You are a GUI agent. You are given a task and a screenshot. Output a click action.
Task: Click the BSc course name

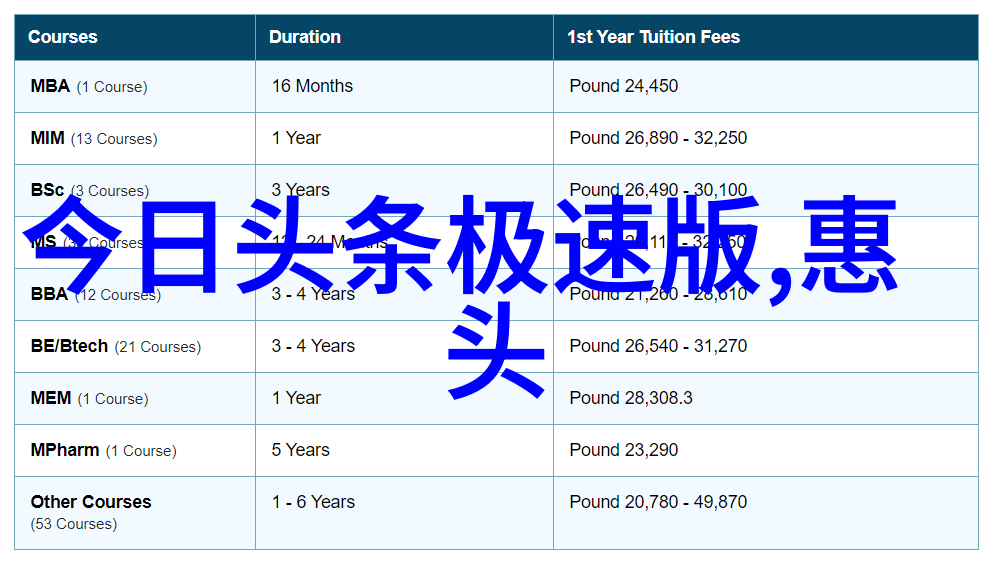coord(47,190)
